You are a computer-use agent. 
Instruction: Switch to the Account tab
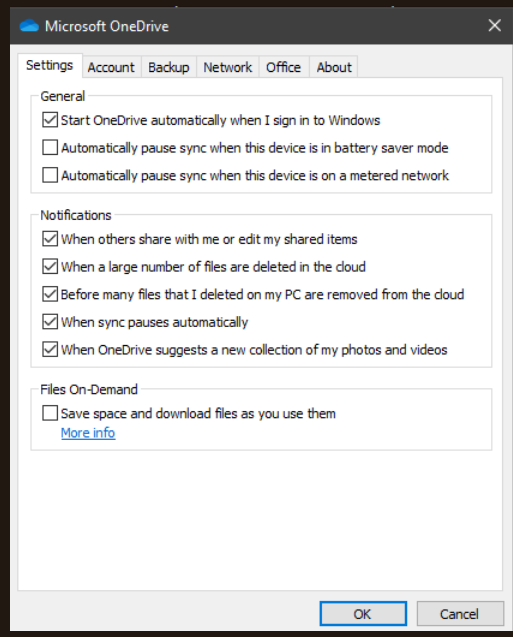click(111, 67)
